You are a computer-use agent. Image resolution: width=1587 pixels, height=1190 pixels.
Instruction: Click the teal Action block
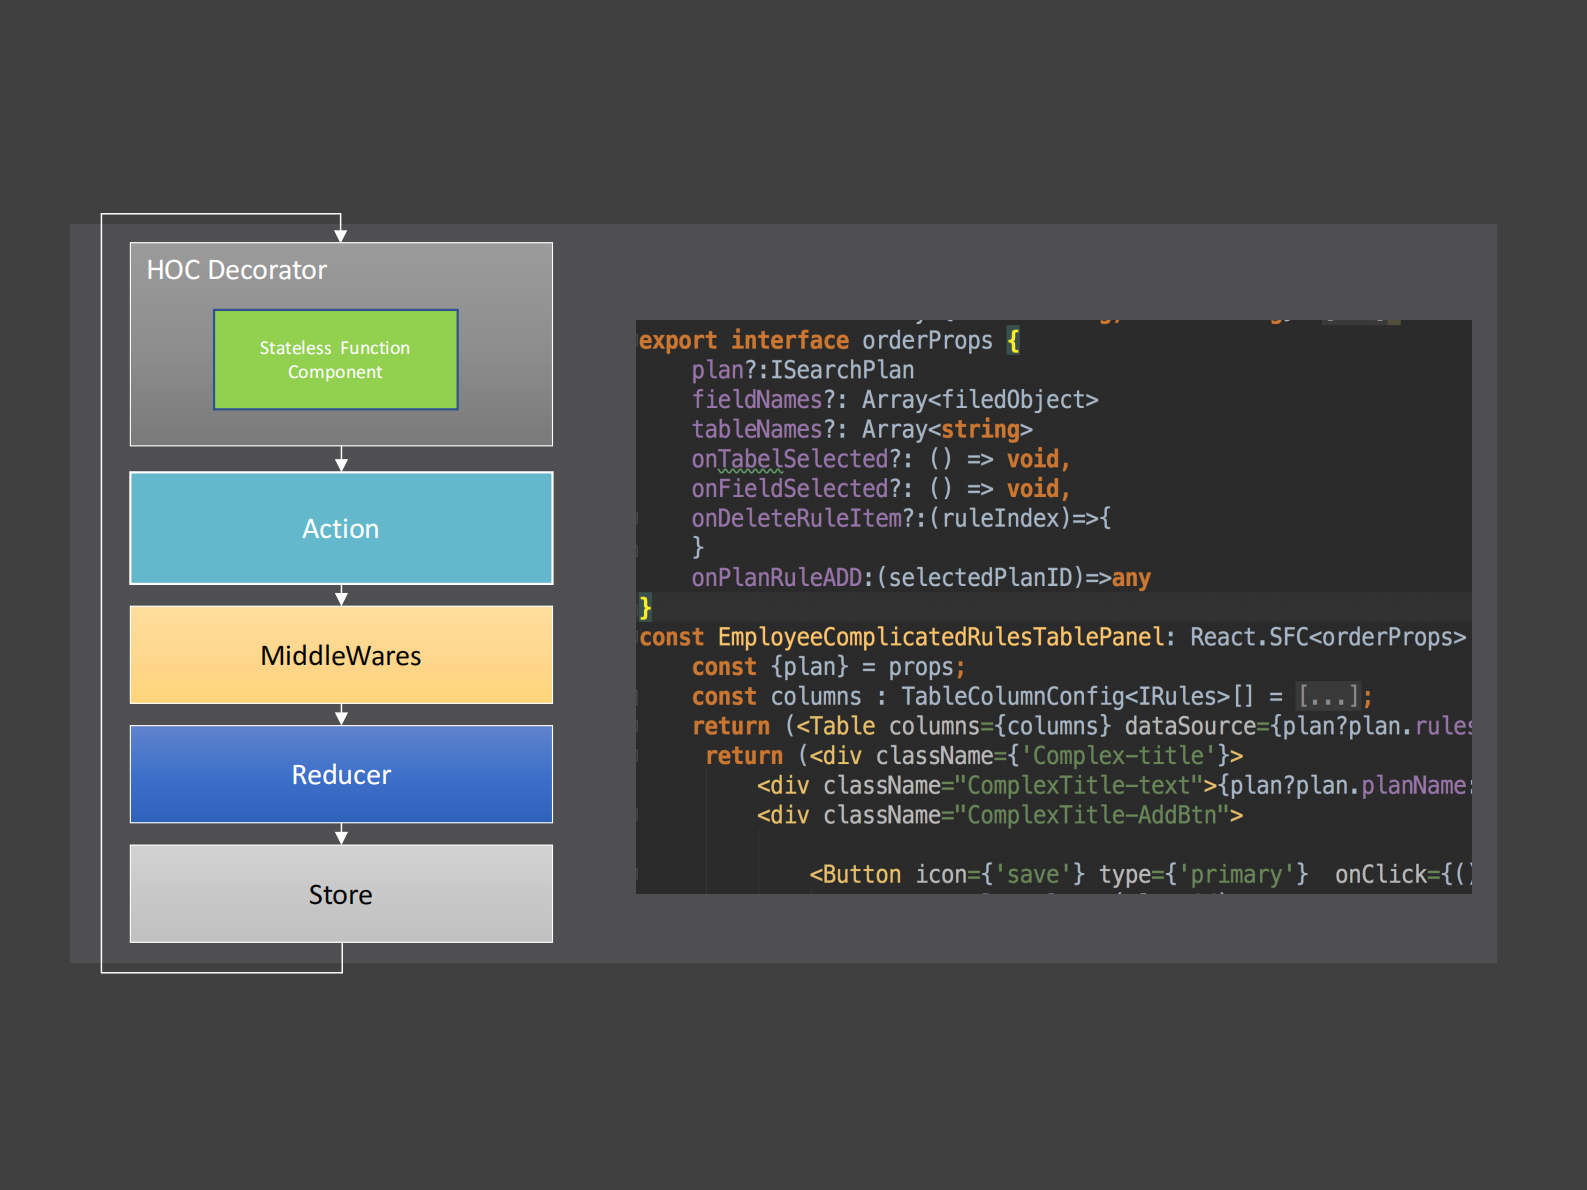341,528
